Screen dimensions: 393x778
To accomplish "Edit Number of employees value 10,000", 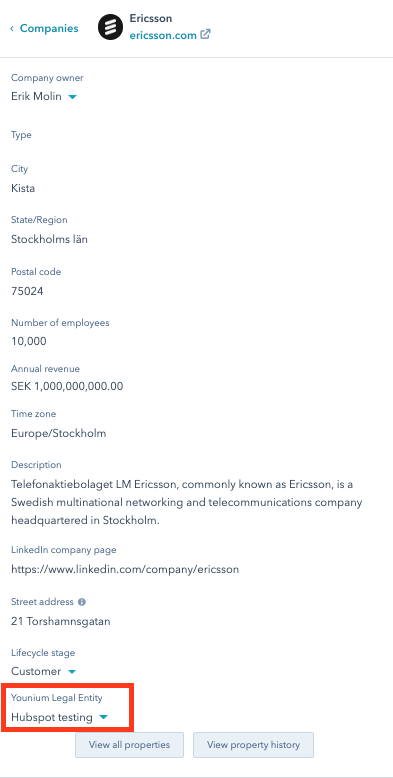I will [x=28, y=341].
